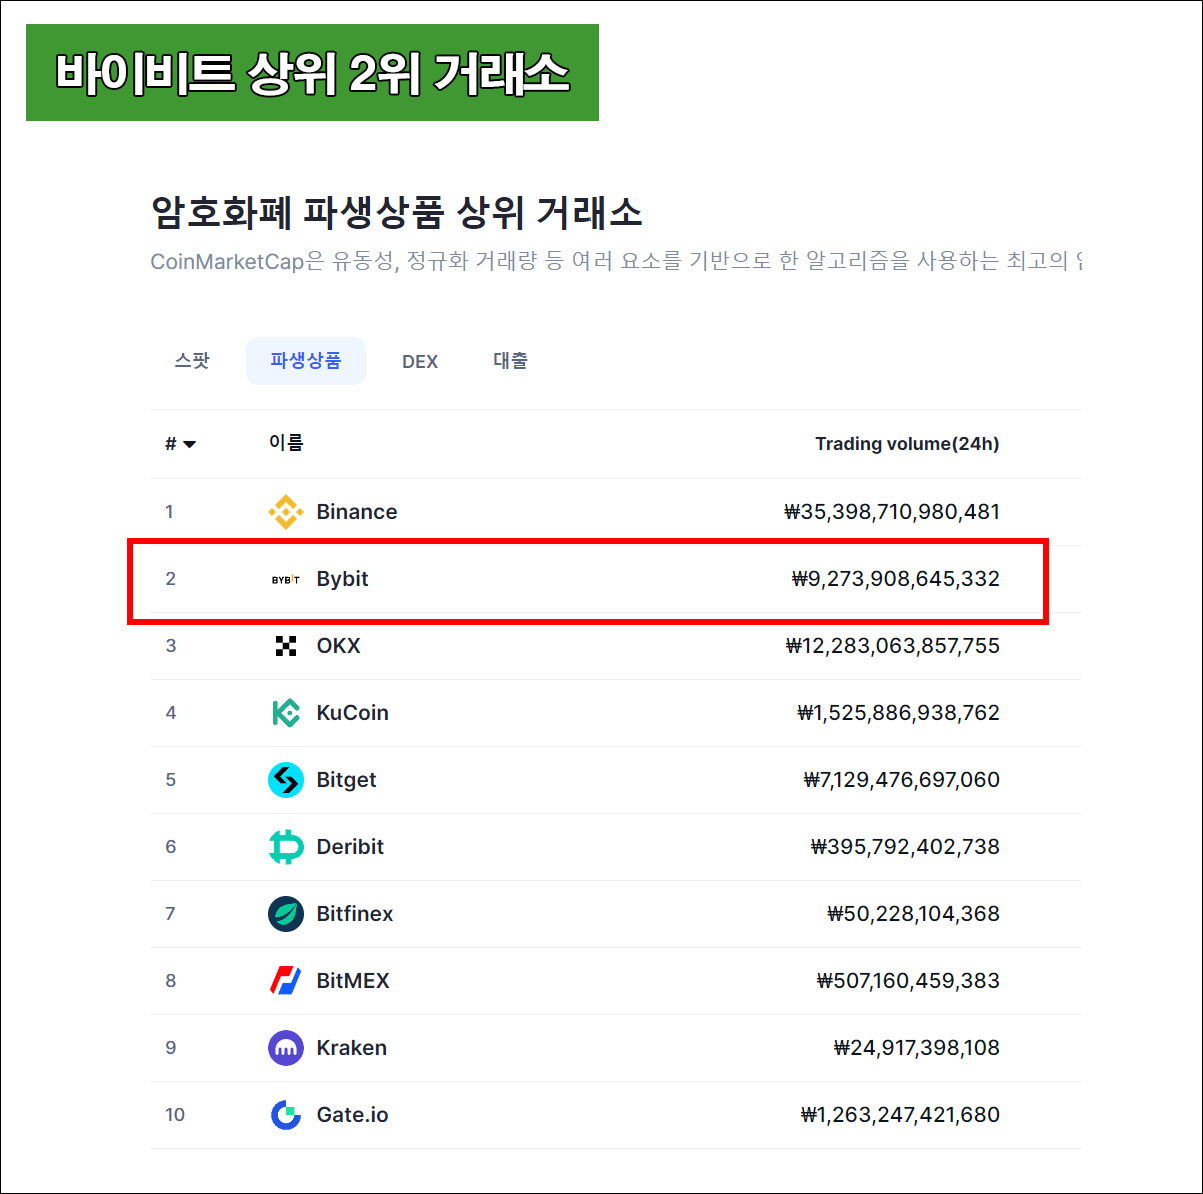The height and width of the screenshot is (1194, 1203).
Task: Click Bybit volume ₩9,273,908,645,332
Action: [896, 579]
